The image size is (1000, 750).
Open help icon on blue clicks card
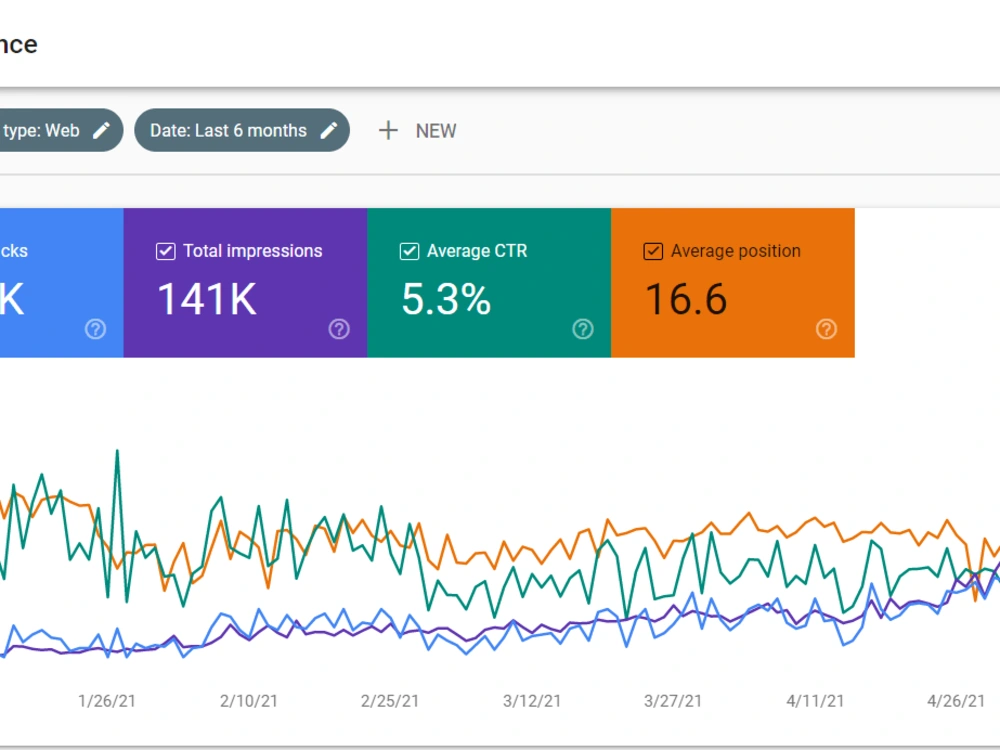tap(95, 329)
